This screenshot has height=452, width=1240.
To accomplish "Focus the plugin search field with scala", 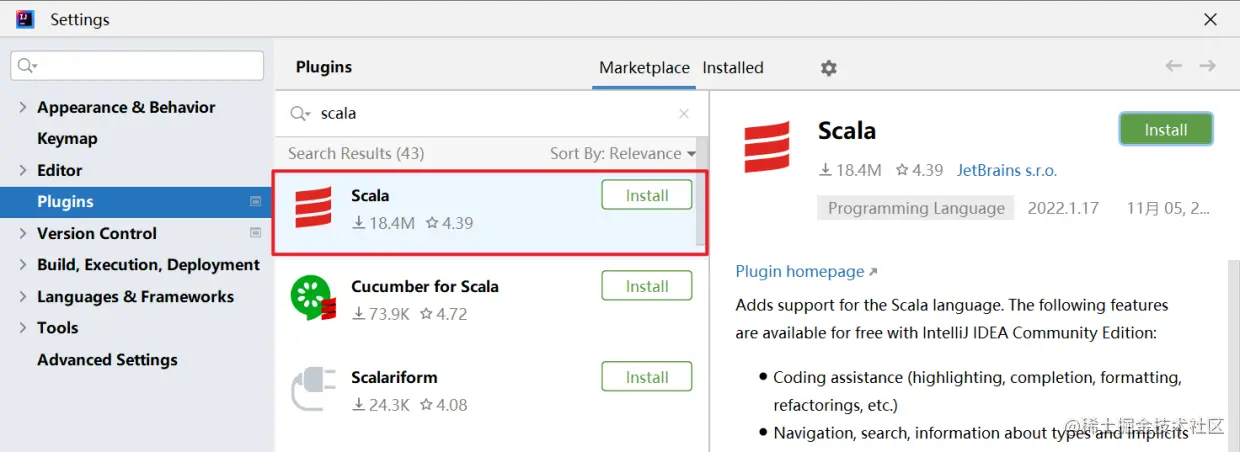I will [490, 114].
